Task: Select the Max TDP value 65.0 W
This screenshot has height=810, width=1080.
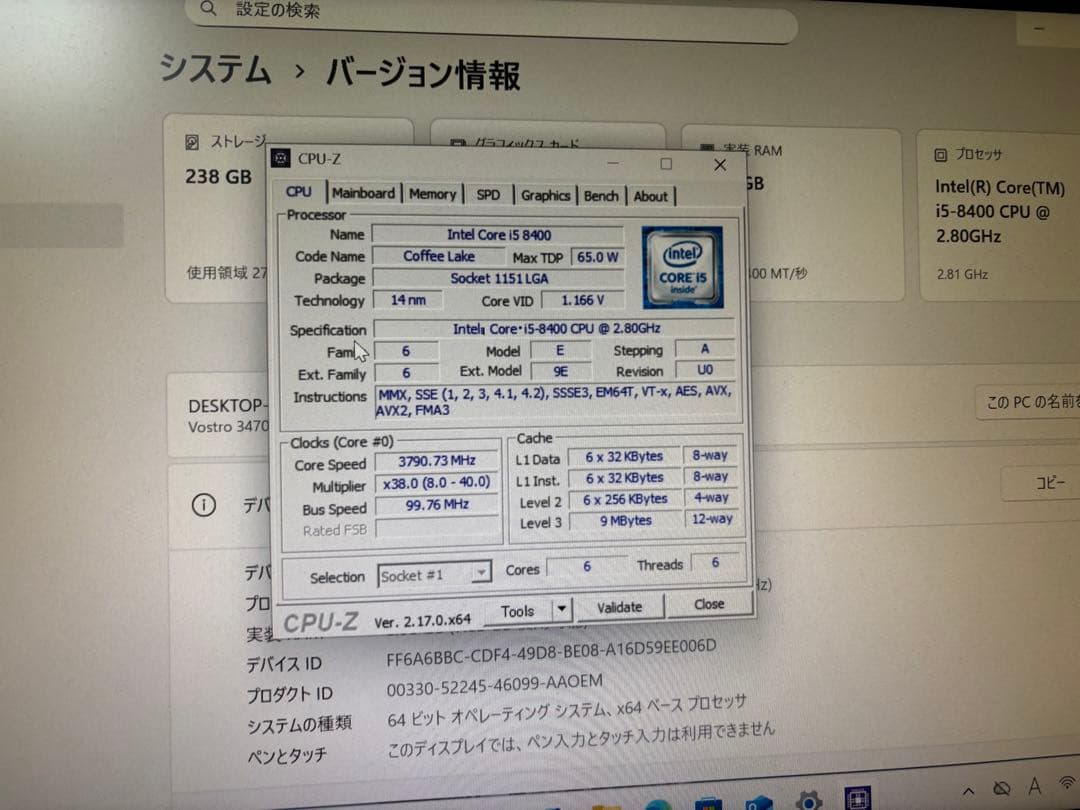Action: click(x=597, y=257)
